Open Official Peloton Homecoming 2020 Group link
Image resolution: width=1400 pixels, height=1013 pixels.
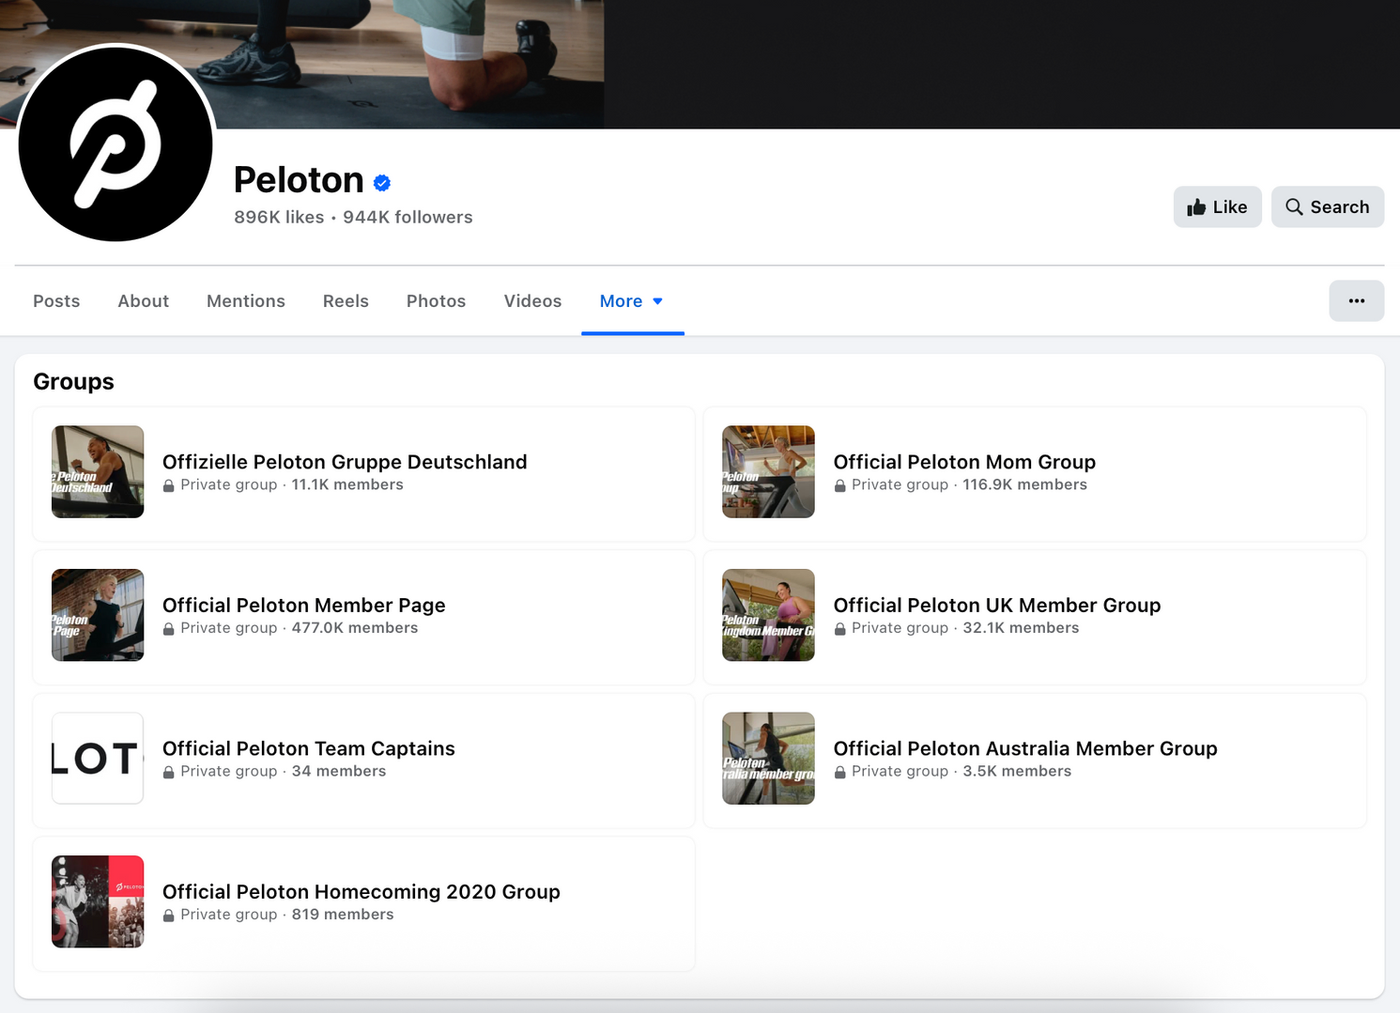361,891
